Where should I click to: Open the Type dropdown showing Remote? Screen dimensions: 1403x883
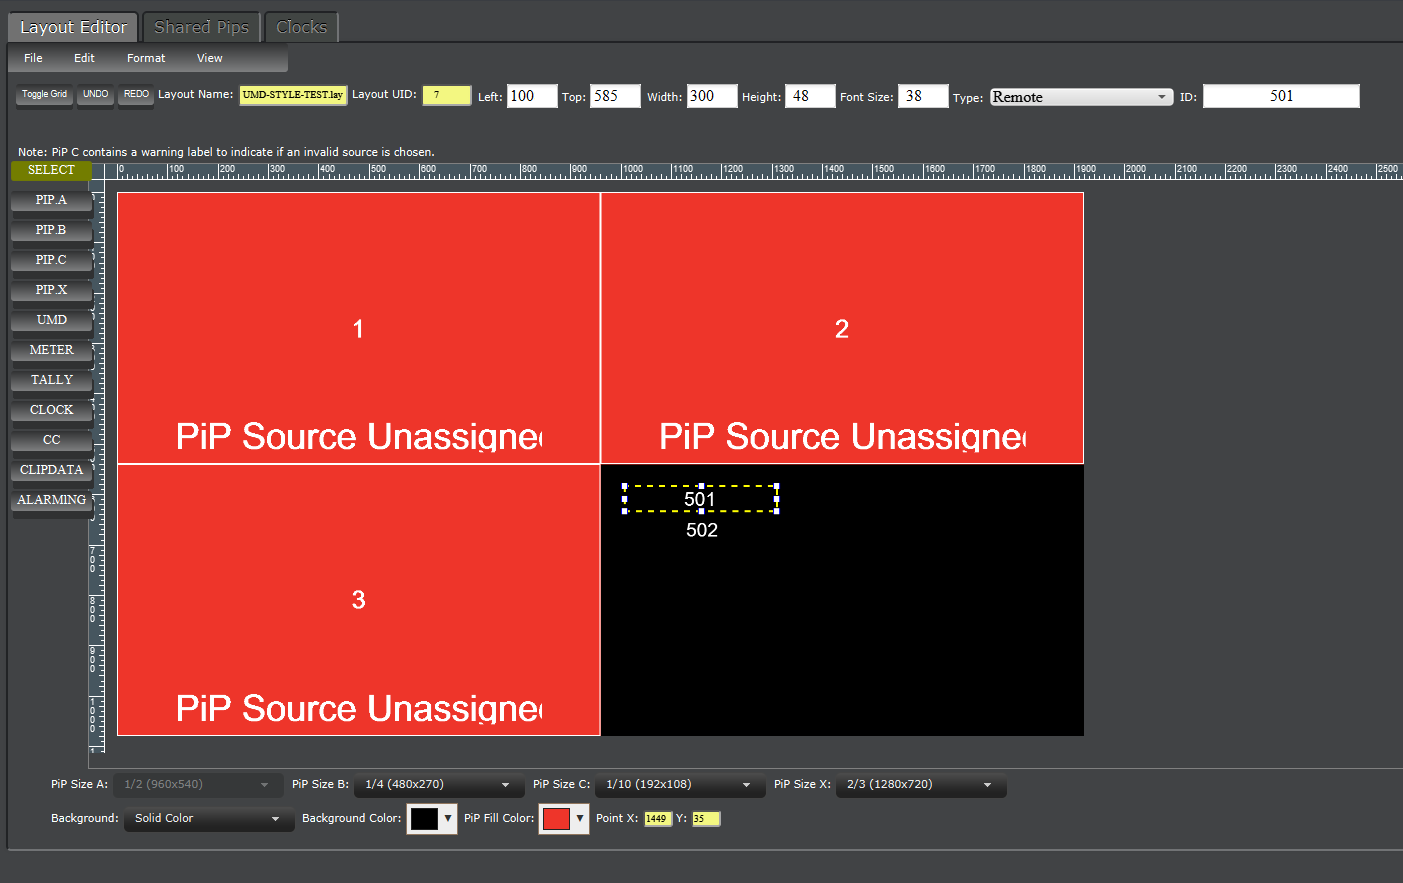pyautogui.click(x=1081, y=97)
